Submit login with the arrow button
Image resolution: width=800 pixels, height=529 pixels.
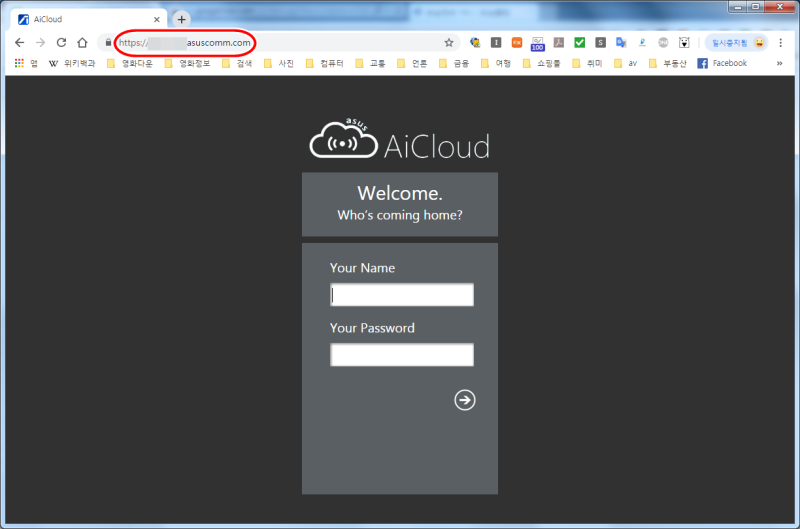(x=465, y=400)
